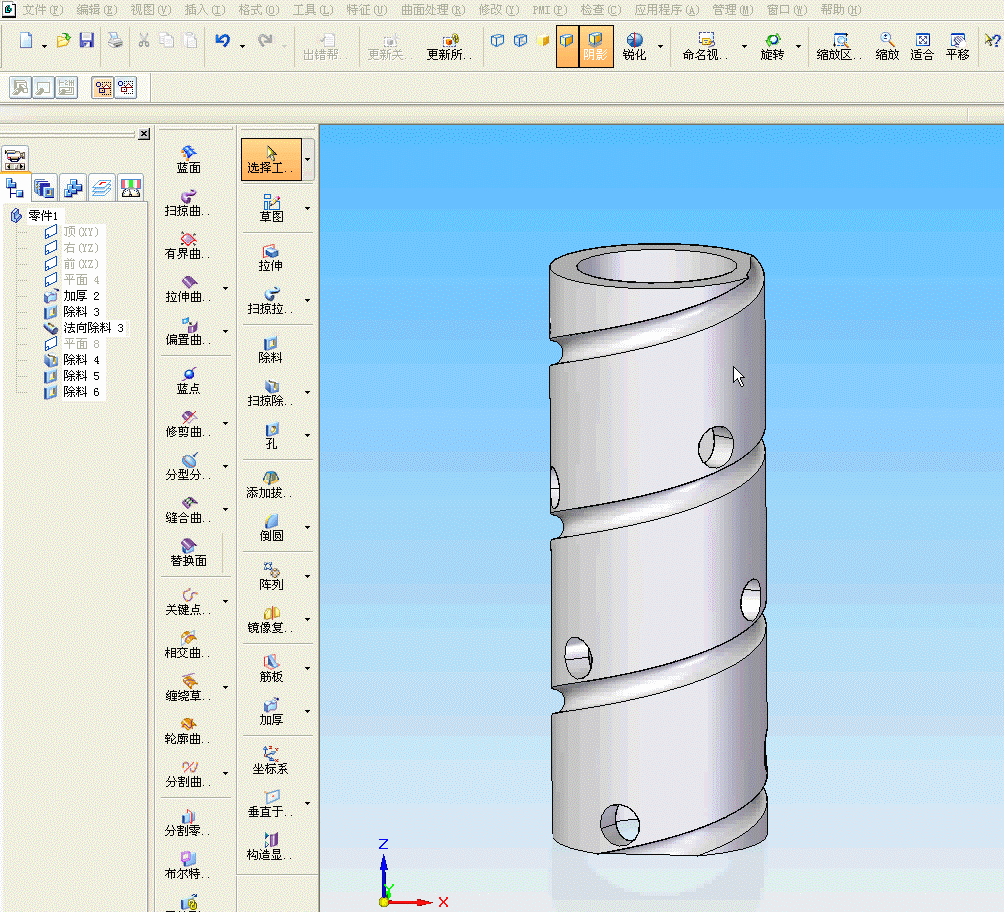Open the 帮助 (H) menu
1004x912 pixels.
841,10
